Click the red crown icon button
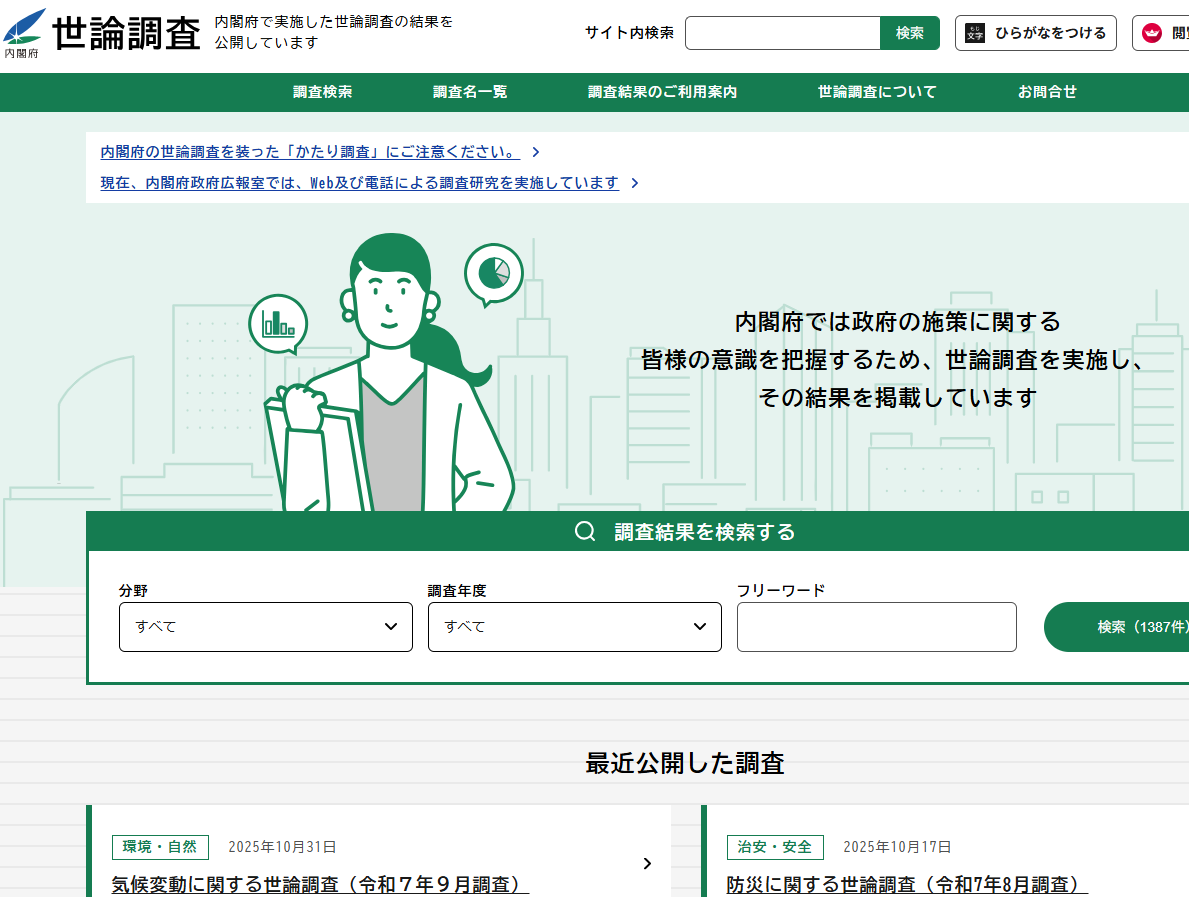Image resolution: width=1189 pixels, height=897 pixels. [1152, 33]
